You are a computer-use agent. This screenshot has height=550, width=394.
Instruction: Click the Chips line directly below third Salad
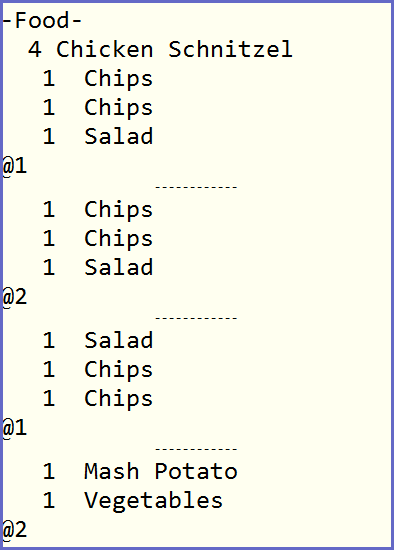[98, 370]
